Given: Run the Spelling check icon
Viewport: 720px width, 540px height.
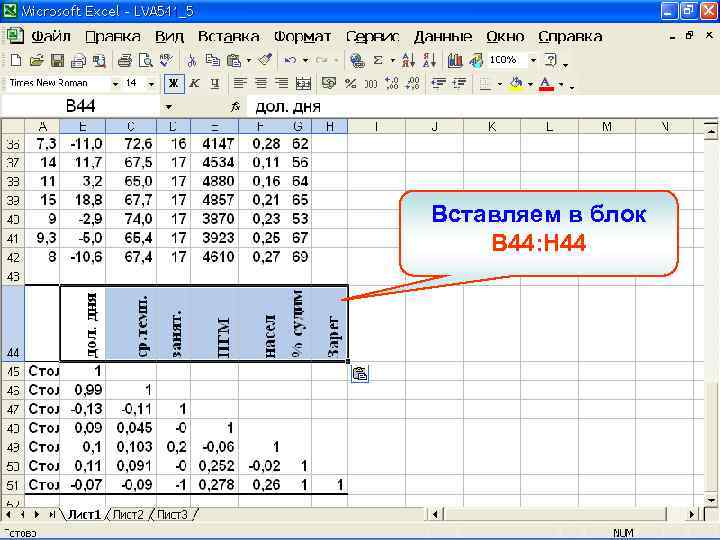Looking at the screenshot, I should tap(166, 60).
